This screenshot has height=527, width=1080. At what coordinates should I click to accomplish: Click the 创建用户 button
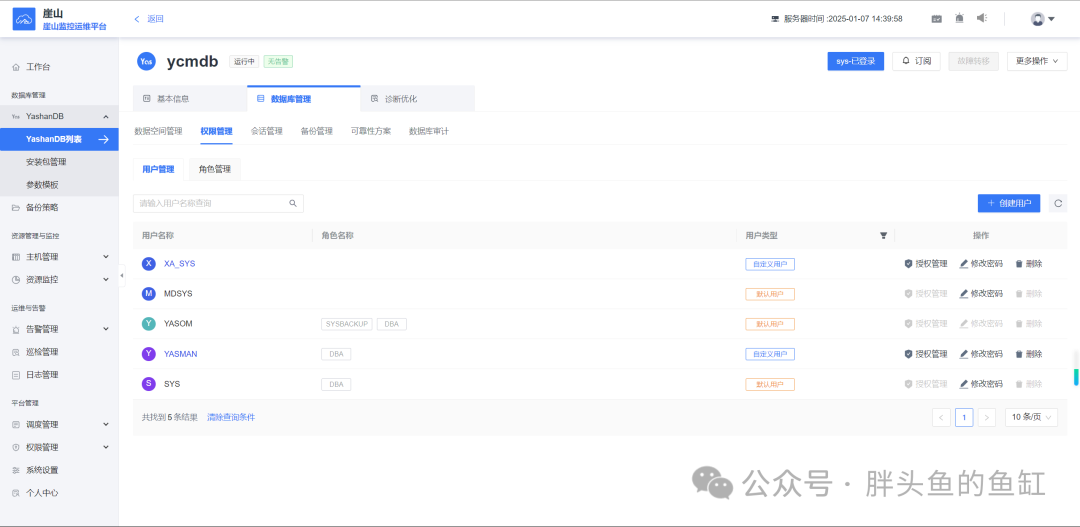click(x=1008, y=203)
